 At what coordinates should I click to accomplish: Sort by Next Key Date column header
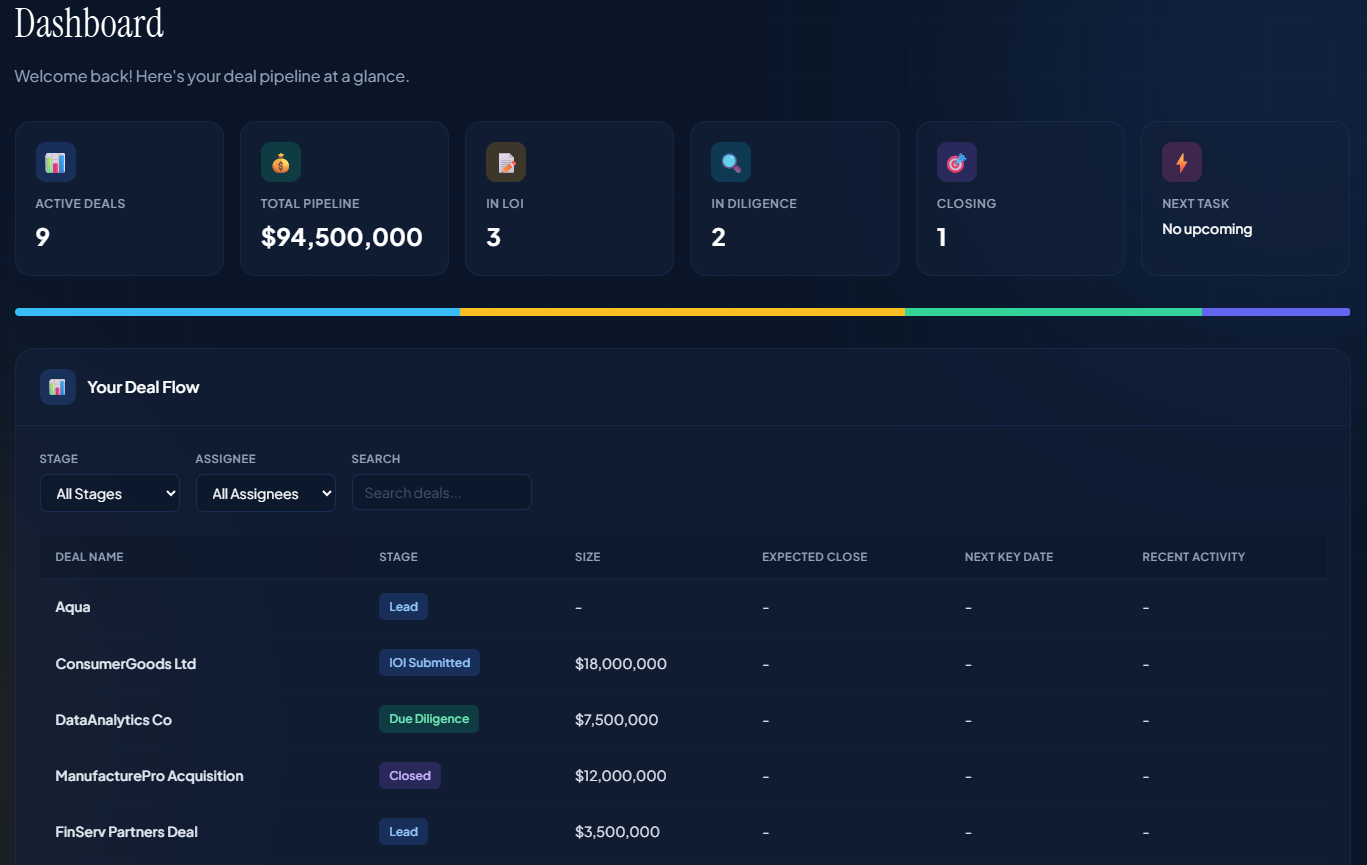pos(1009,557)
